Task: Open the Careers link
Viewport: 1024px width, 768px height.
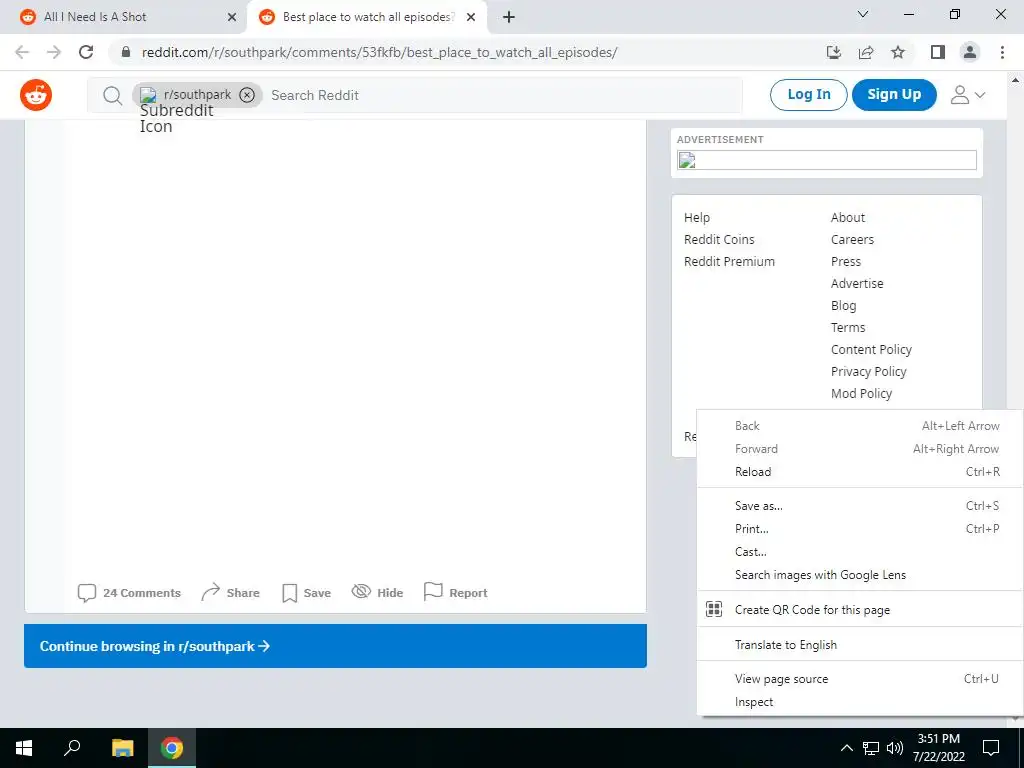Action: click(852, 240)
